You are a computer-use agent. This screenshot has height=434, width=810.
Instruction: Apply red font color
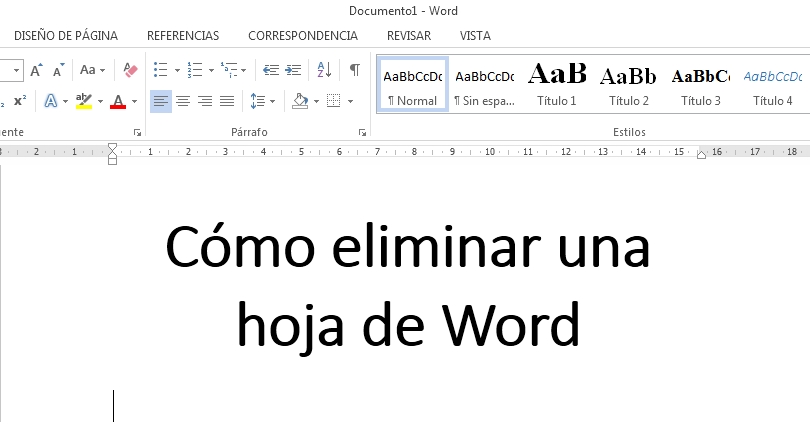(118, 101)
